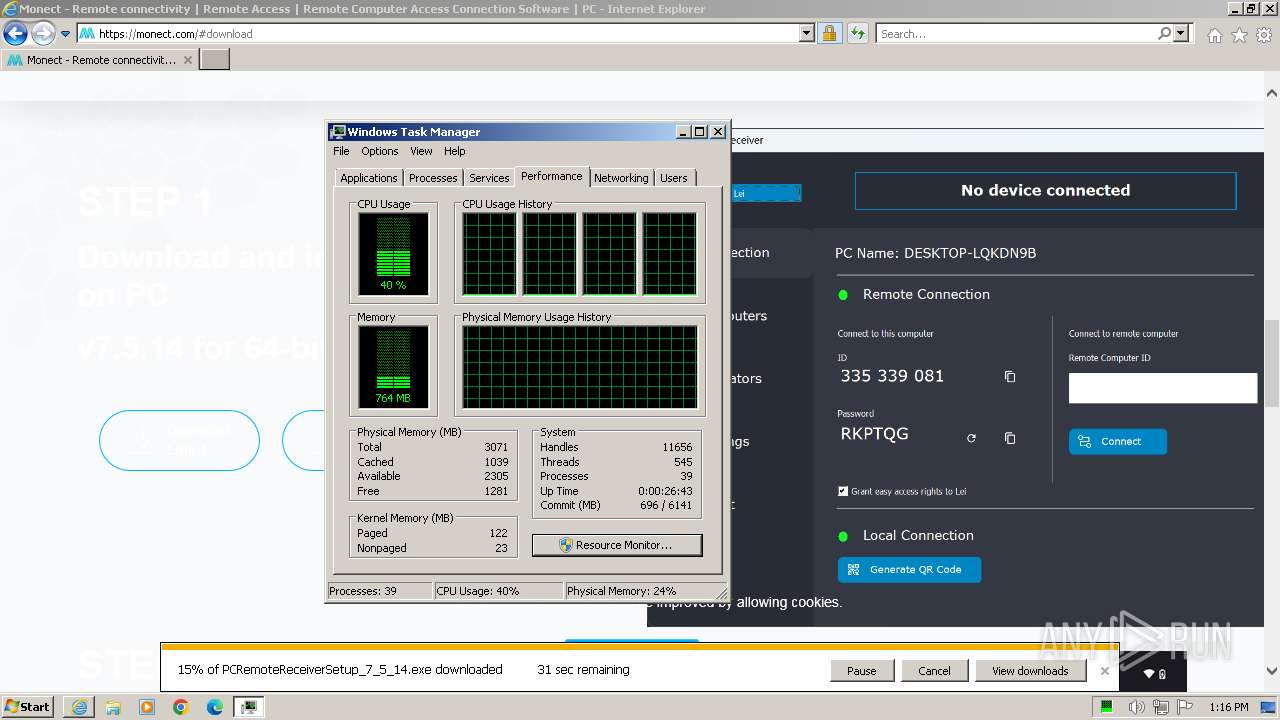This screenshot has height=720, width=1280.
Task: Select Task Manager taskbar button
Action: coord(249,707)
